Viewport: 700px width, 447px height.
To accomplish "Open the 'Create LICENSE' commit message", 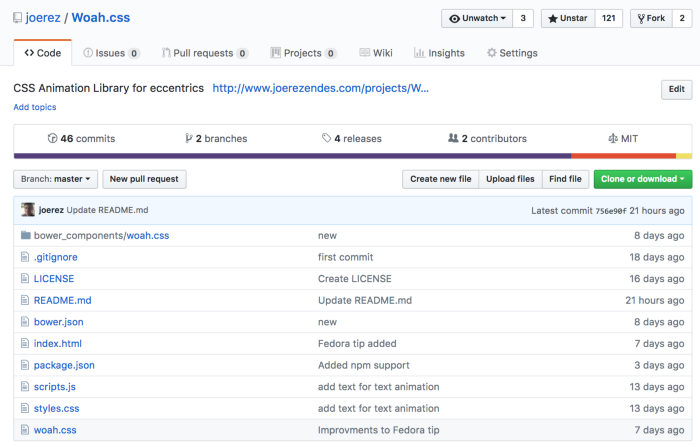I will [x=354, y=279].
